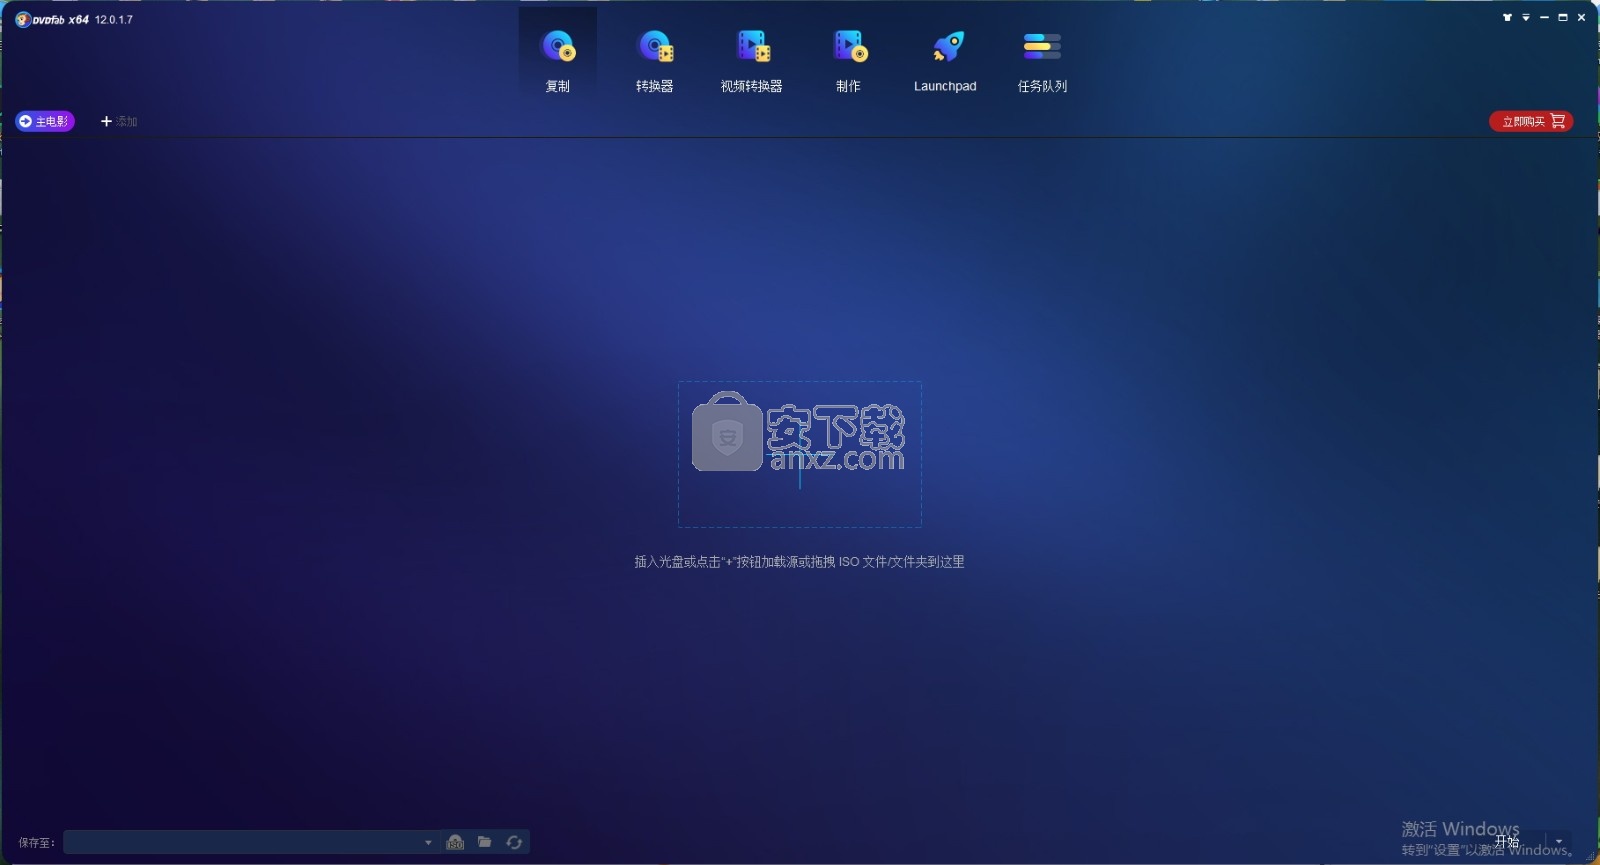Screen dimensions: 1600x865
Task: Open the 复制 (Copy) module
Action: tap(558, 58)
